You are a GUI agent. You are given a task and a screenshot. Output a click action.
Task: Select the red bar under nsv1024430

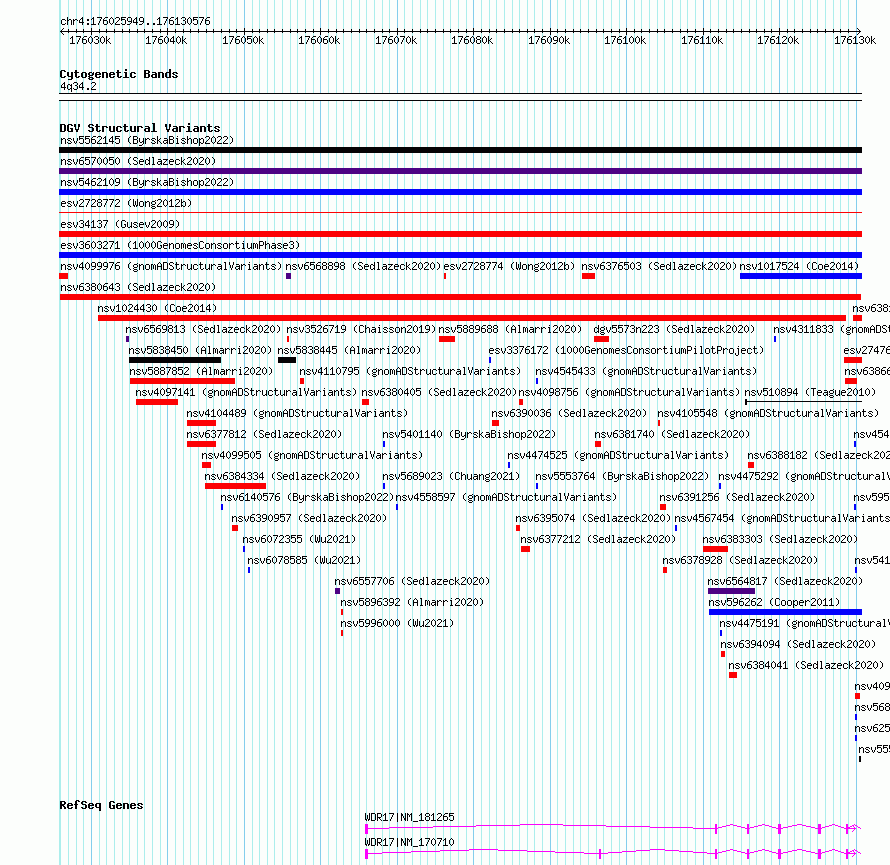[472, 318]
